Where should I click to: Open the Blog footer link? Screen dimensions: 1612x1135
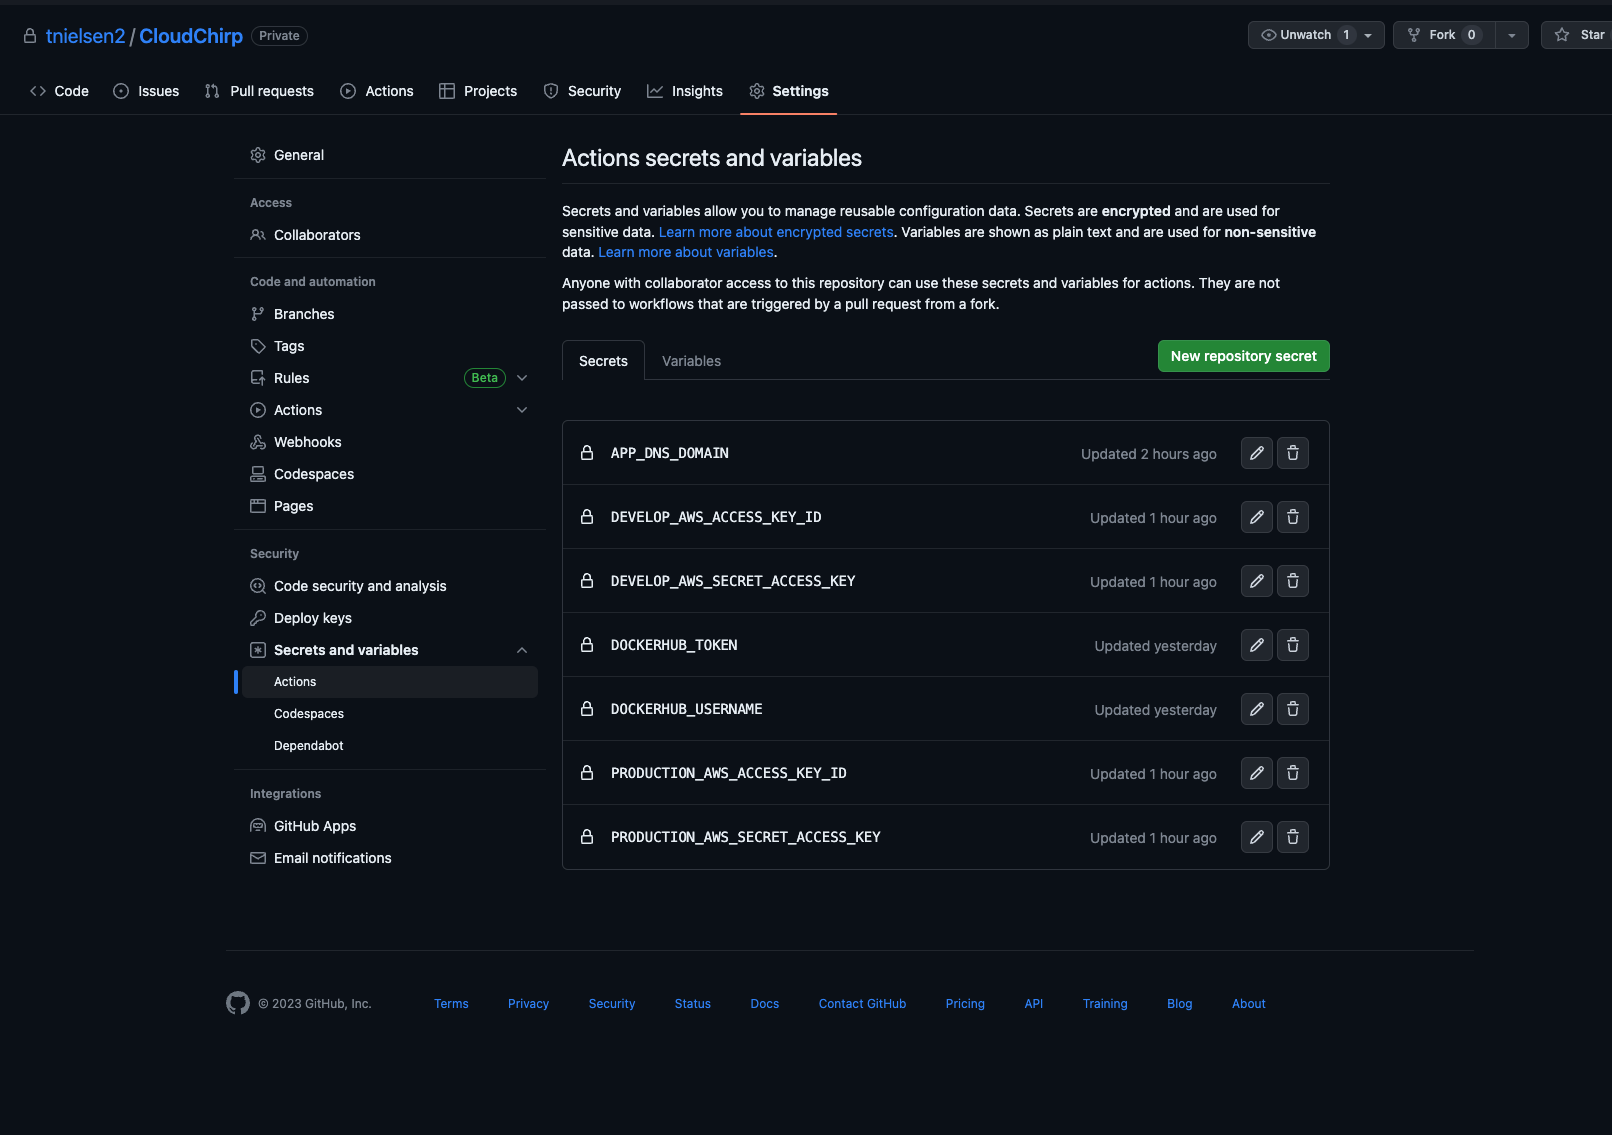coord(1180,1004)
